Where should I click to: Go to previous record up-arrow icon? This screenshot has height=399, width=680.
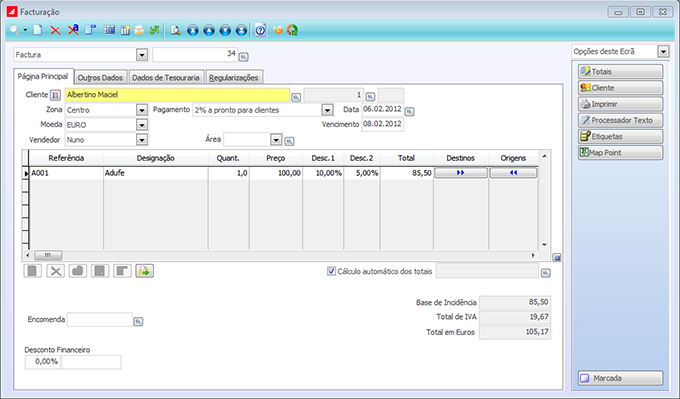[x=209, y=30]
